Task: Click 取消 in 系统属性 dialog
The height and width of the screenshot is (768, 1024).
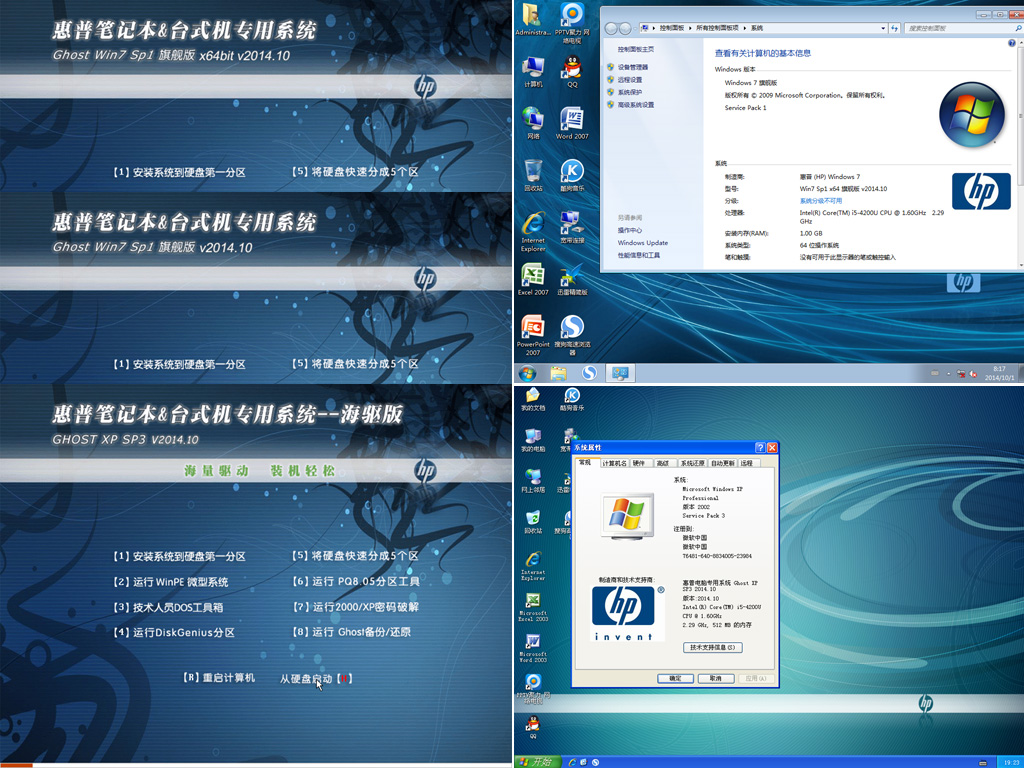Action: [716, 679]
